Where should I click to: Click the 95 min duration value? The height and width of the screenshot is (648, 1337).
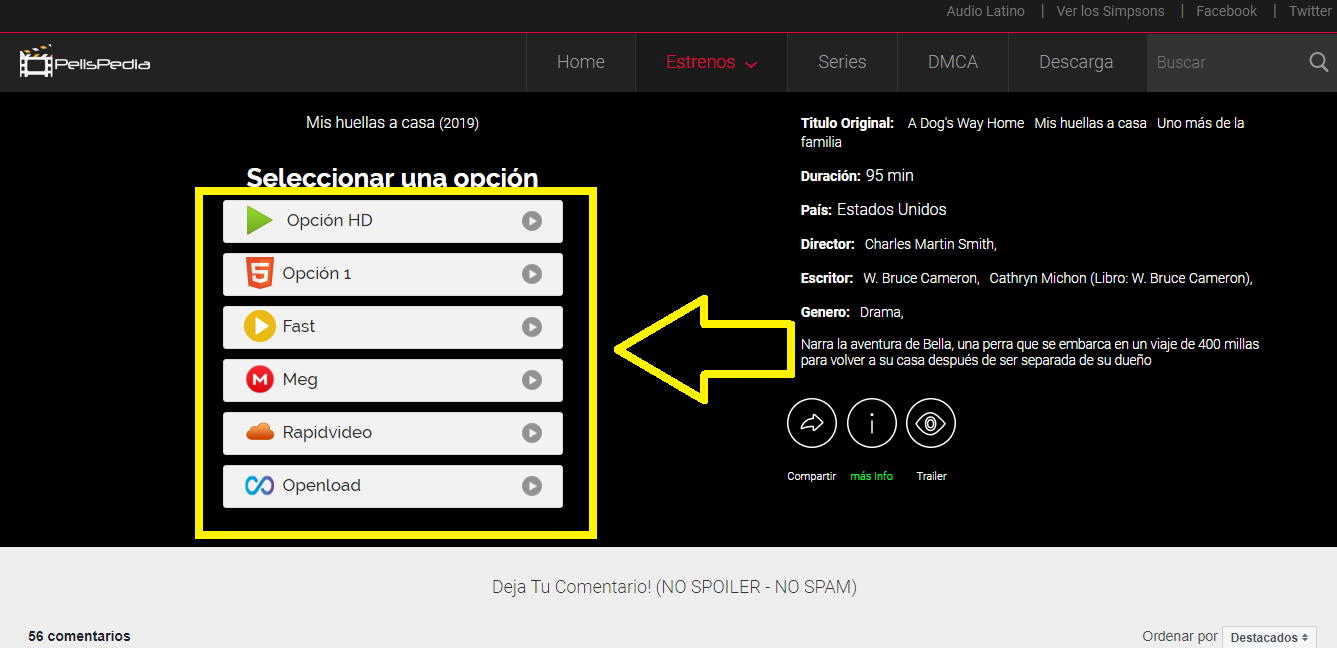tap(890, 176)
